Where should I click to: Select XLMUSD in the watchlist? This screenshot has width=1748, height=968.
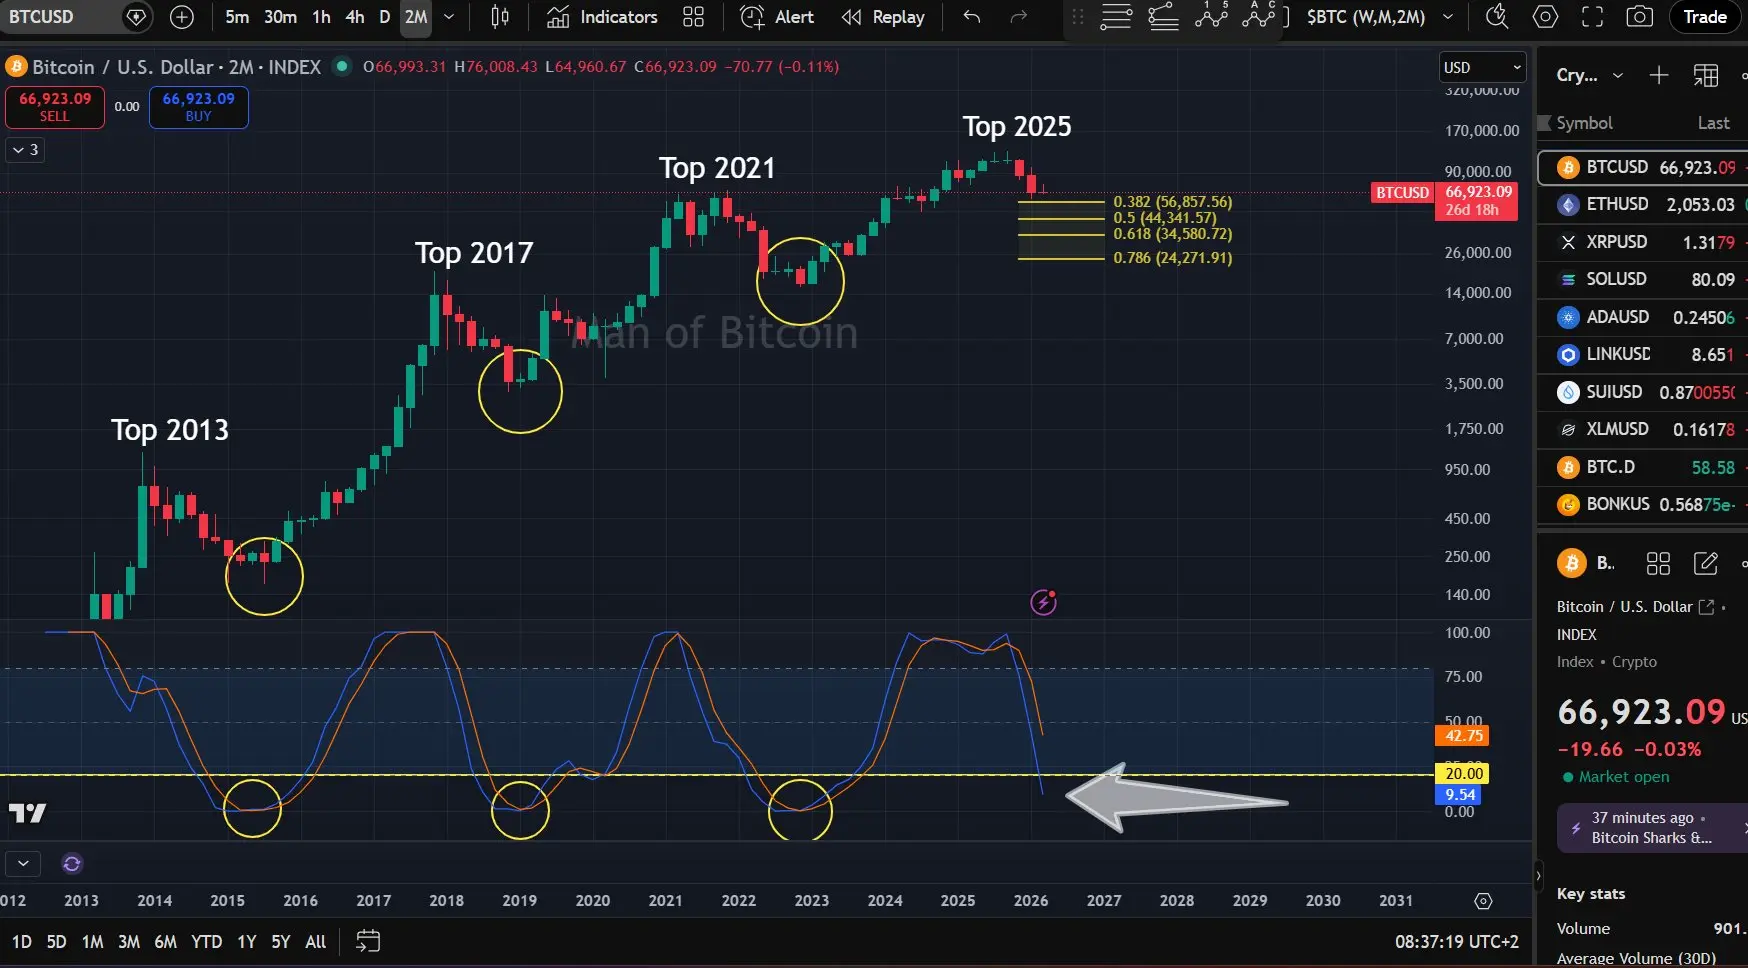click(x=1643, y=429)
